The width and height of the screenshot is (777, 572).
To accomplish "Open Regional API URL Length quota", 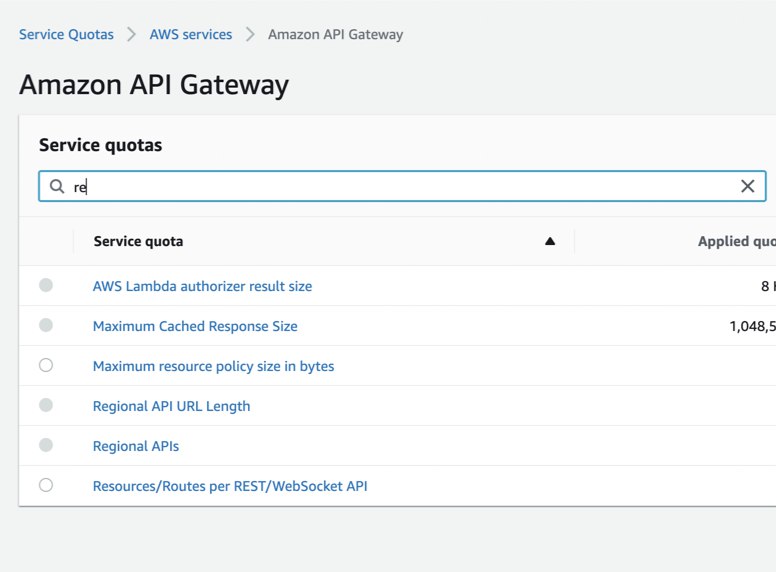I will [x=171, y=406].
